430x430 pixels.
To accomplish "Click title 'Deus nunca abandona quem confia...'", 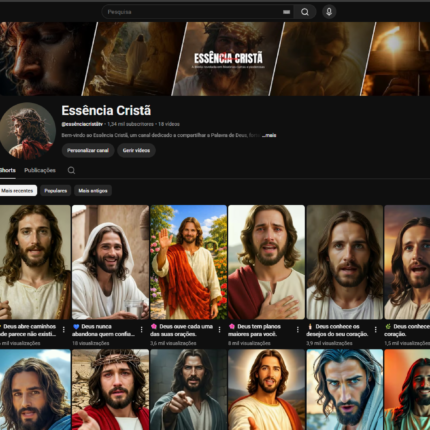I will click(x=103, y=330).
